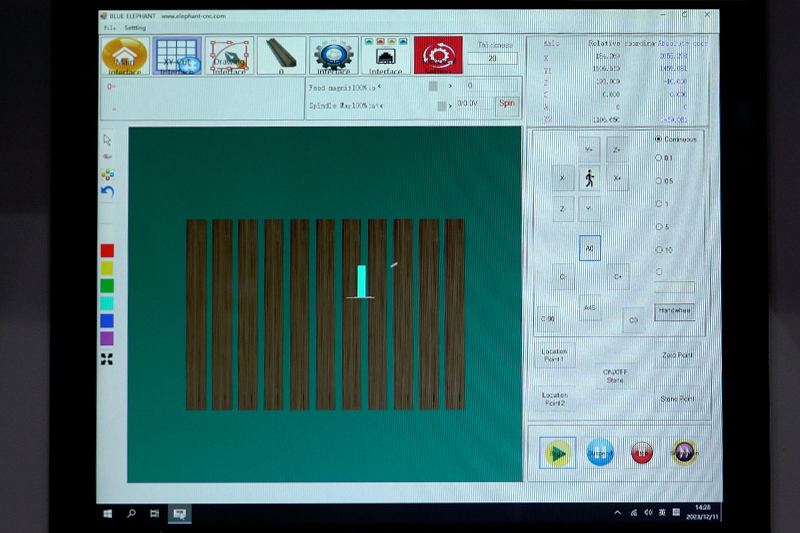
Task: Click Location Point 1 button
Action: 555,355
